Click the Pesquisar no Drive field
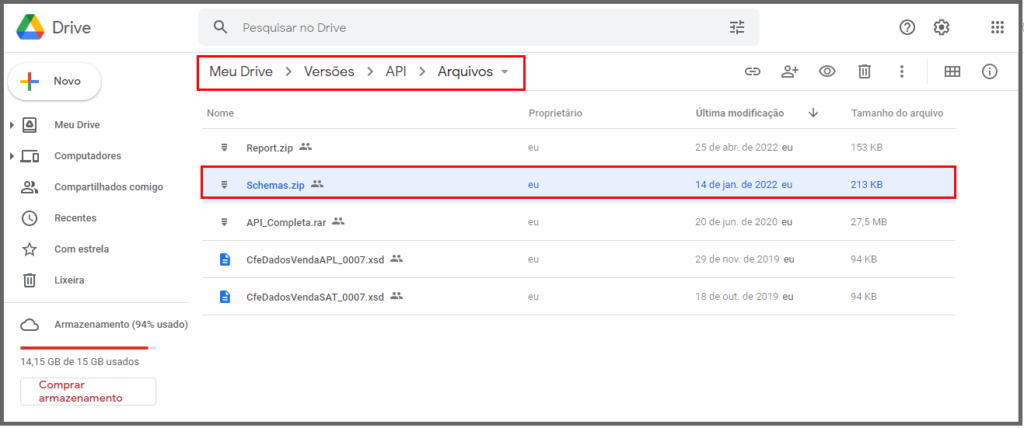Image resolution: width=1024 pixels, height=428 pixels. [470, 27]
